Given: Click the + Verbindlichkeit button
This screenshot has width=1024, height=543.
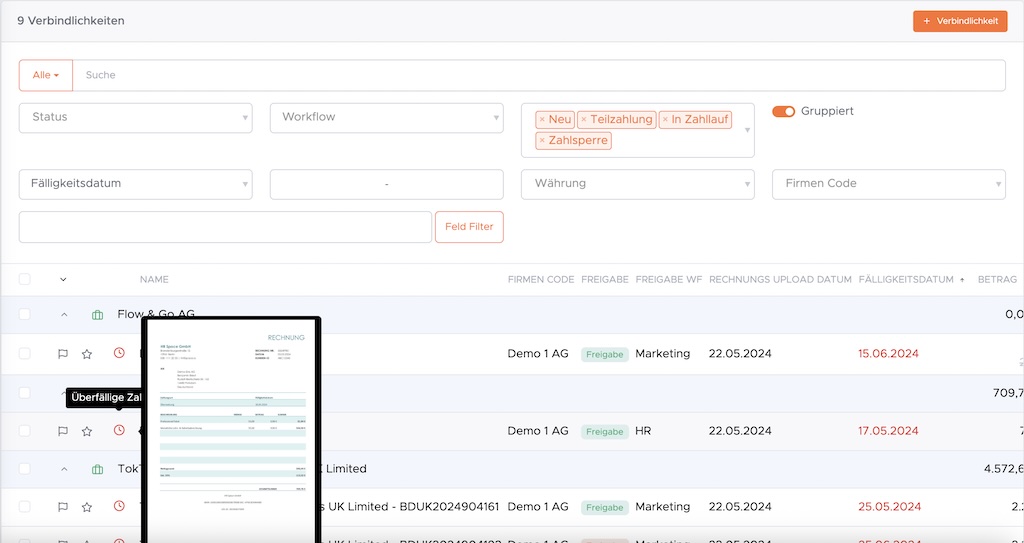Looking at the screenshot, I should (x=959, y=21).
